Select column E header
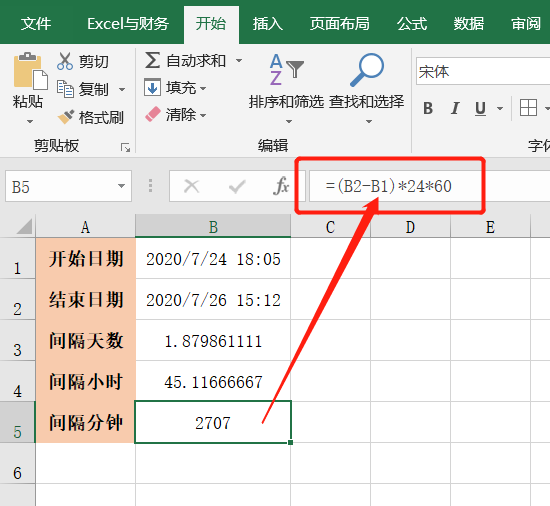The image size is (550, 506). click(490, 227)
